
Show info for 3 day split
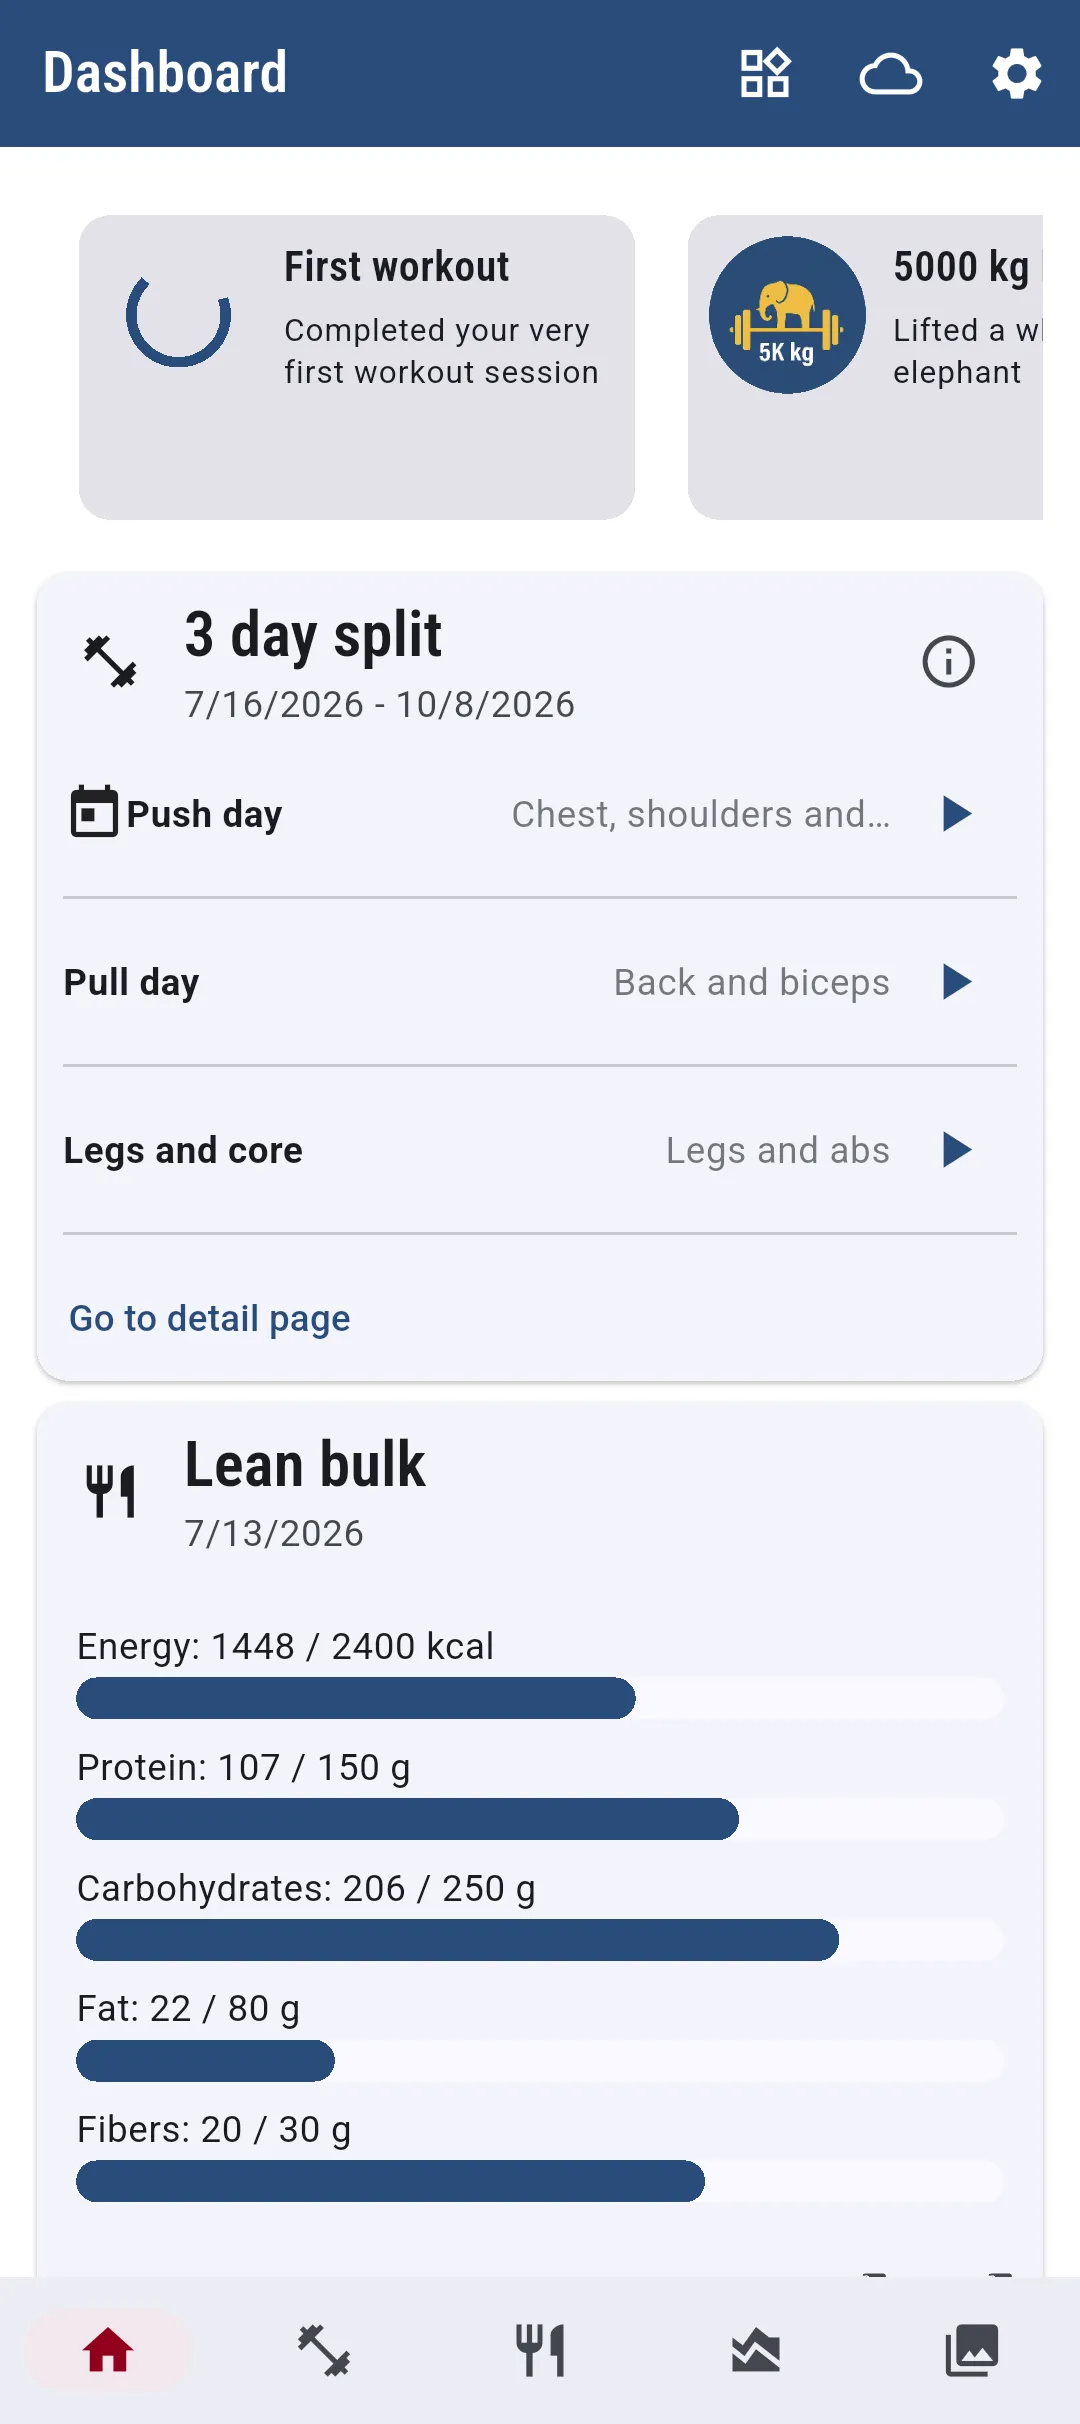coord(948,661)
